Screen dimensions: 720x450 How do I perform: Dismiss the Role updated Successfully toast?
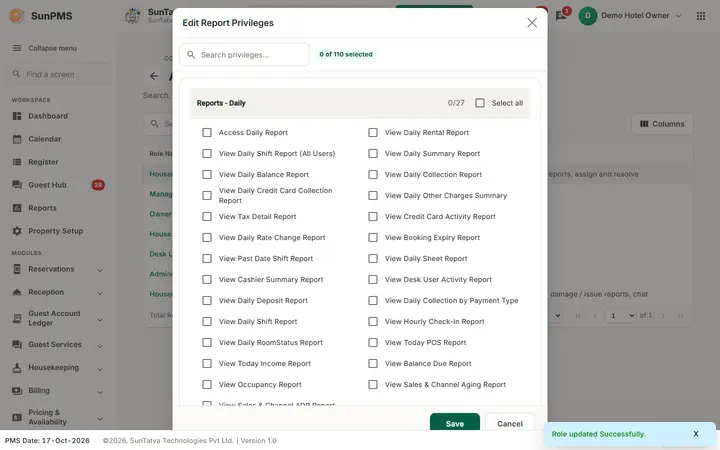(696, 434)
